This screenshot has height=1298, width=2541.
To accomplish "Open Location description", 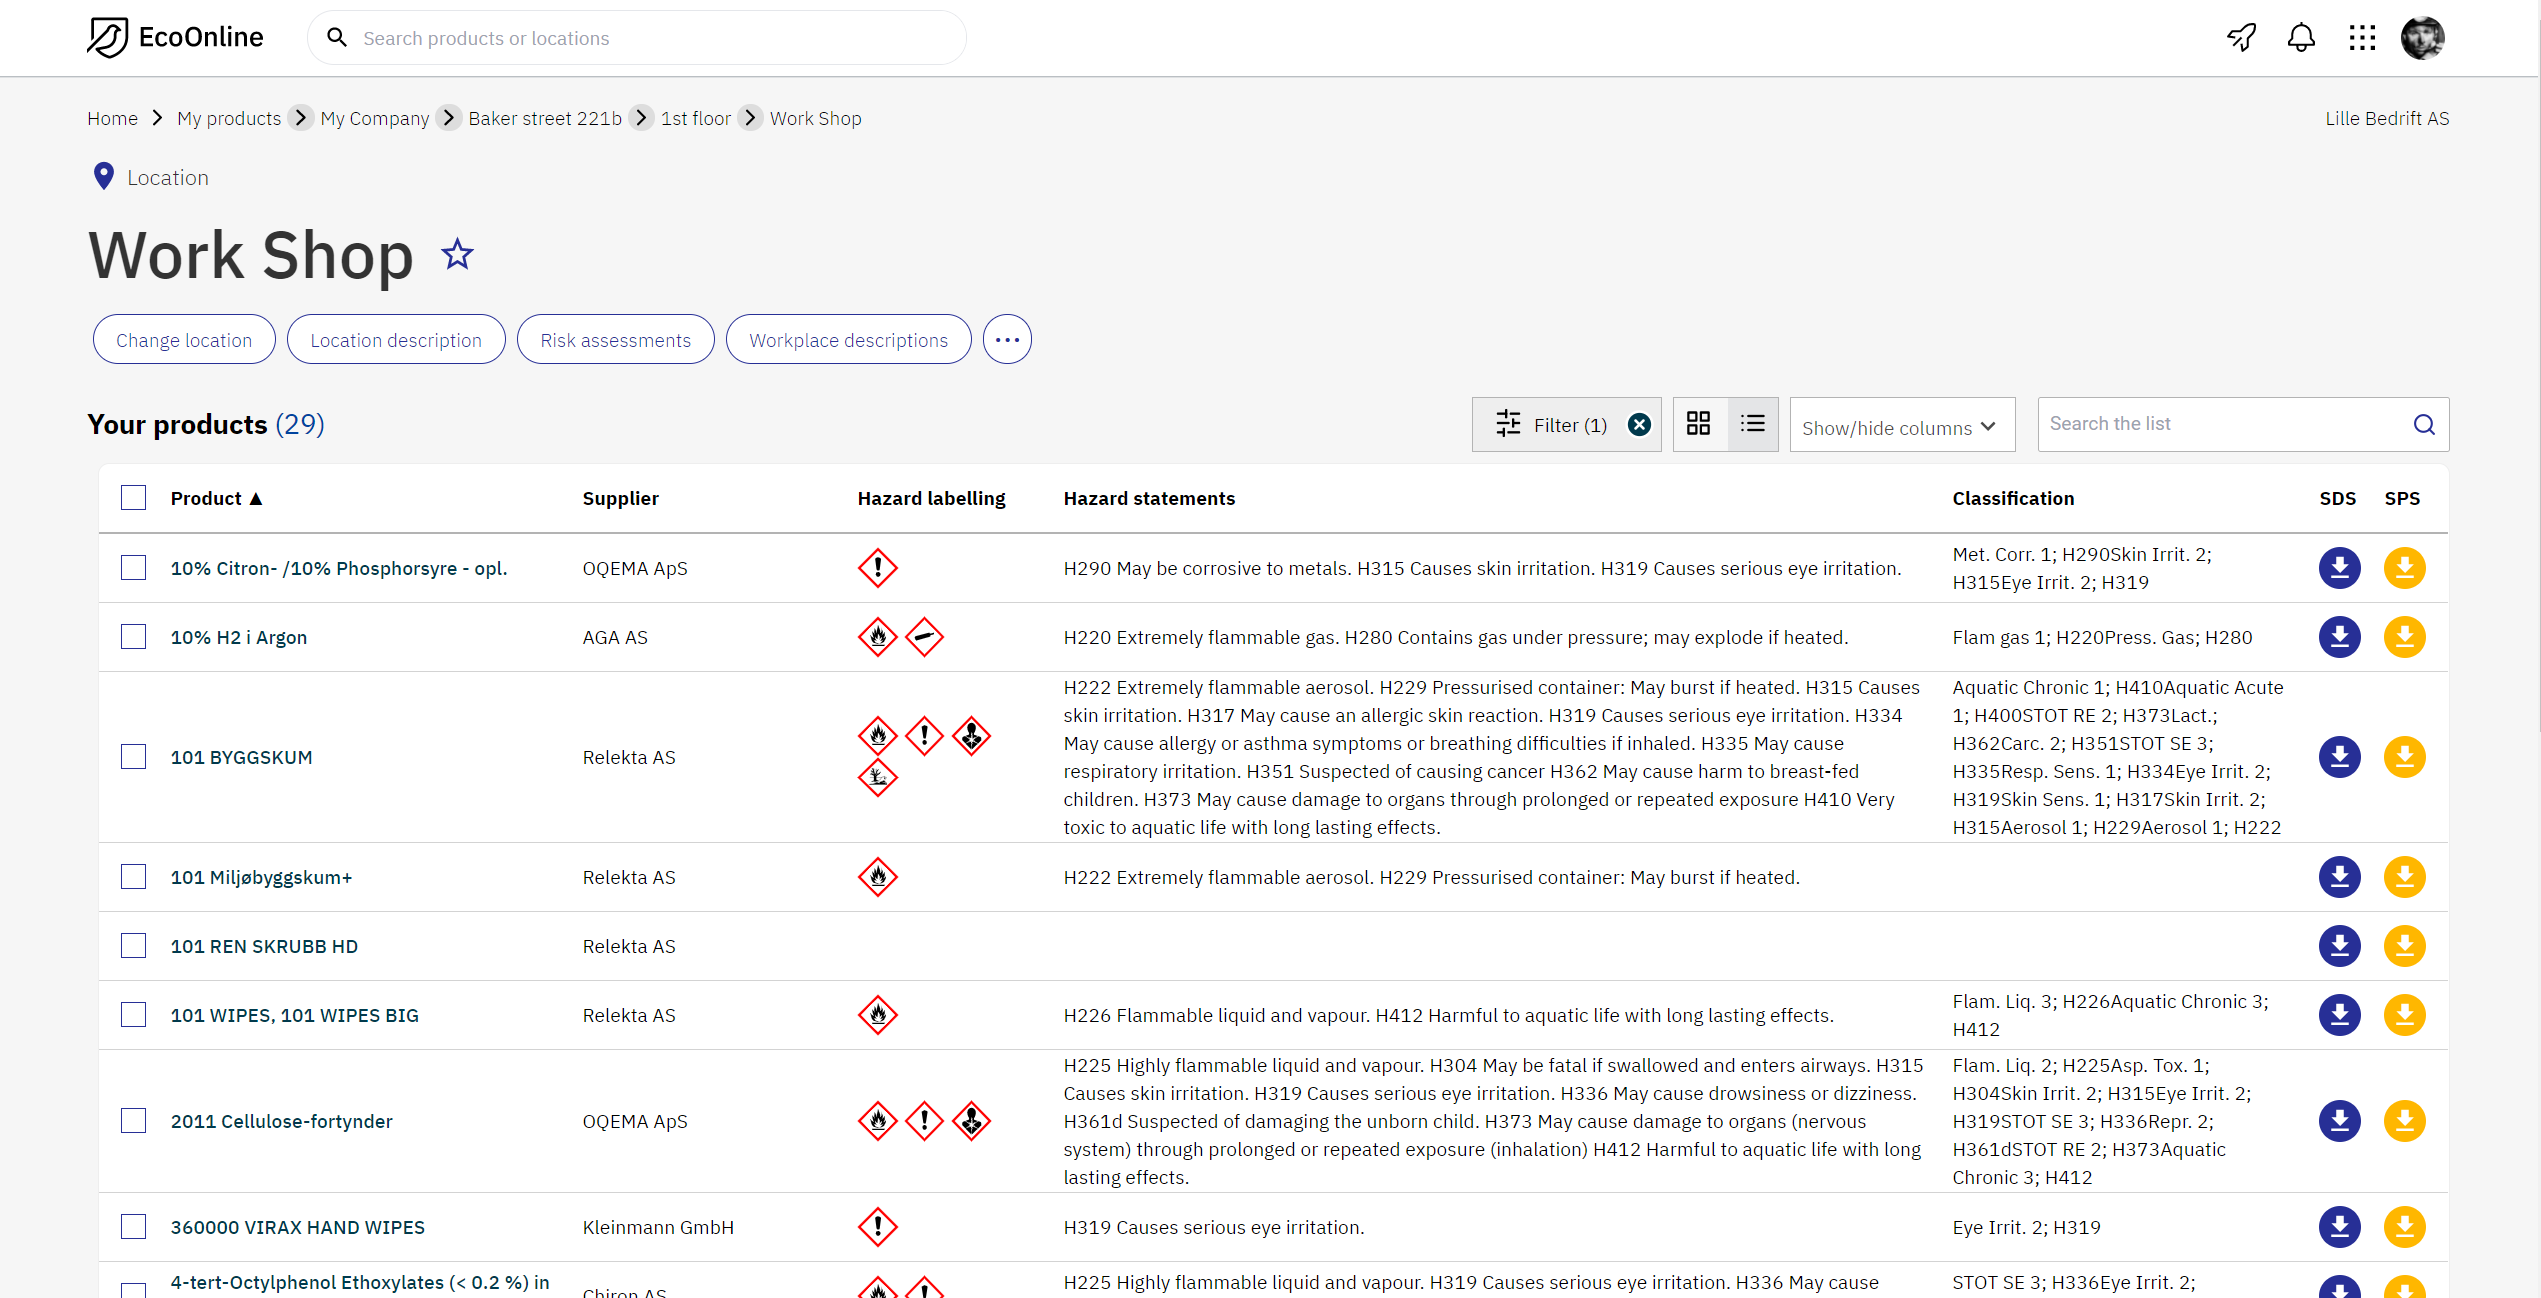I will 396,340.
